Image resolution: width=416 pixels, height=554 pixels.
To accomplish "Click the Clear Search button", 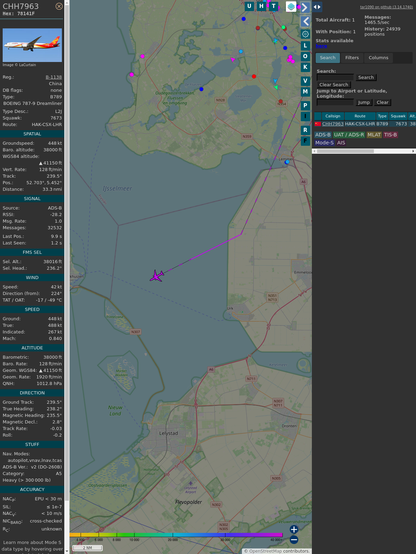I will pos(333,85).
